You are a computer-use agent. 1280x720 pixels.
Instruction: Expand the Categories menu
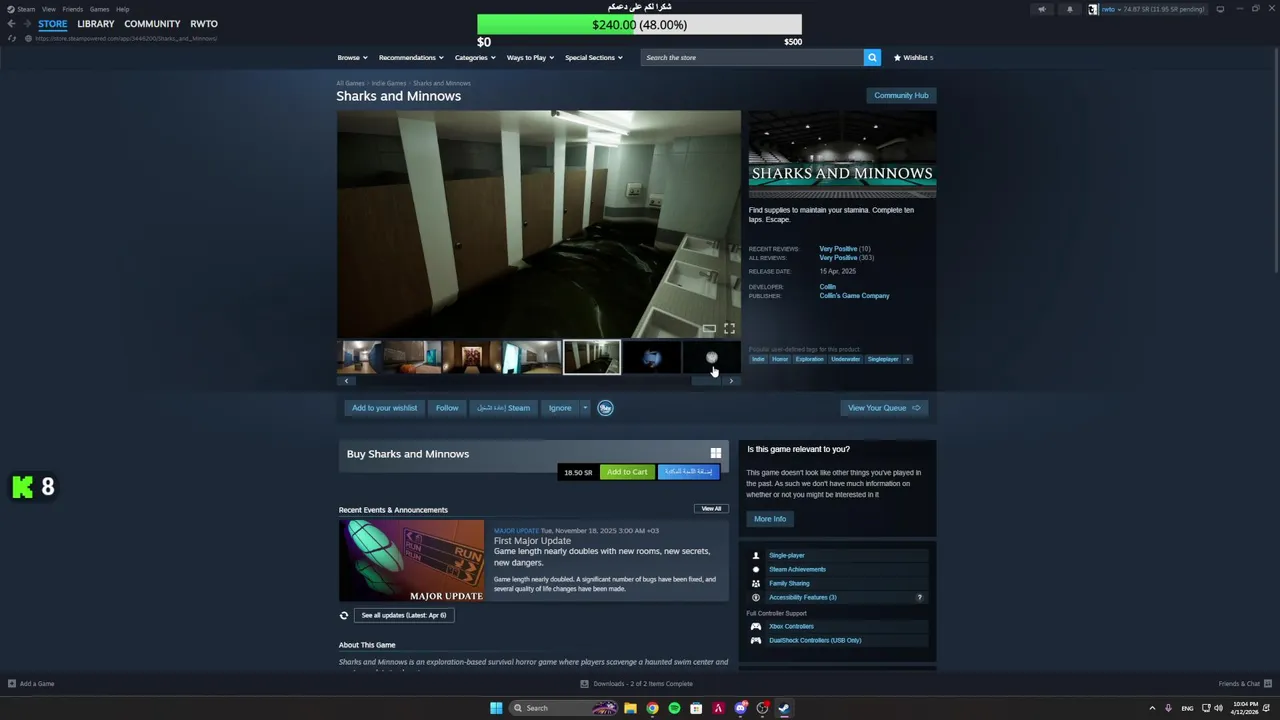pos(475,57)
